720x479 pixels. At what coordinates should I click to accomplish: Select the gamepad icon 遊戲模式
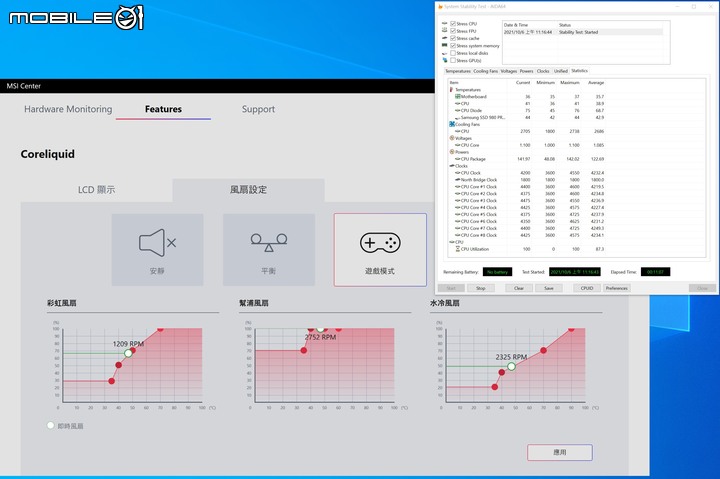point(380,243)
